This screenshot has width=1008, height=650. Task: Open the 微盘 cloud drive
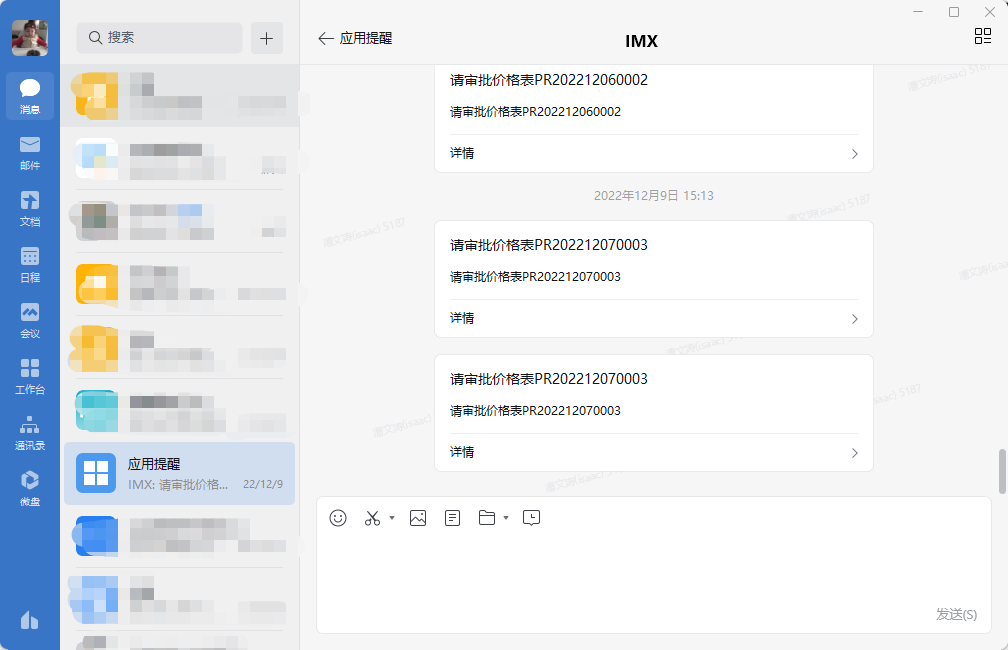pos(30,488)
